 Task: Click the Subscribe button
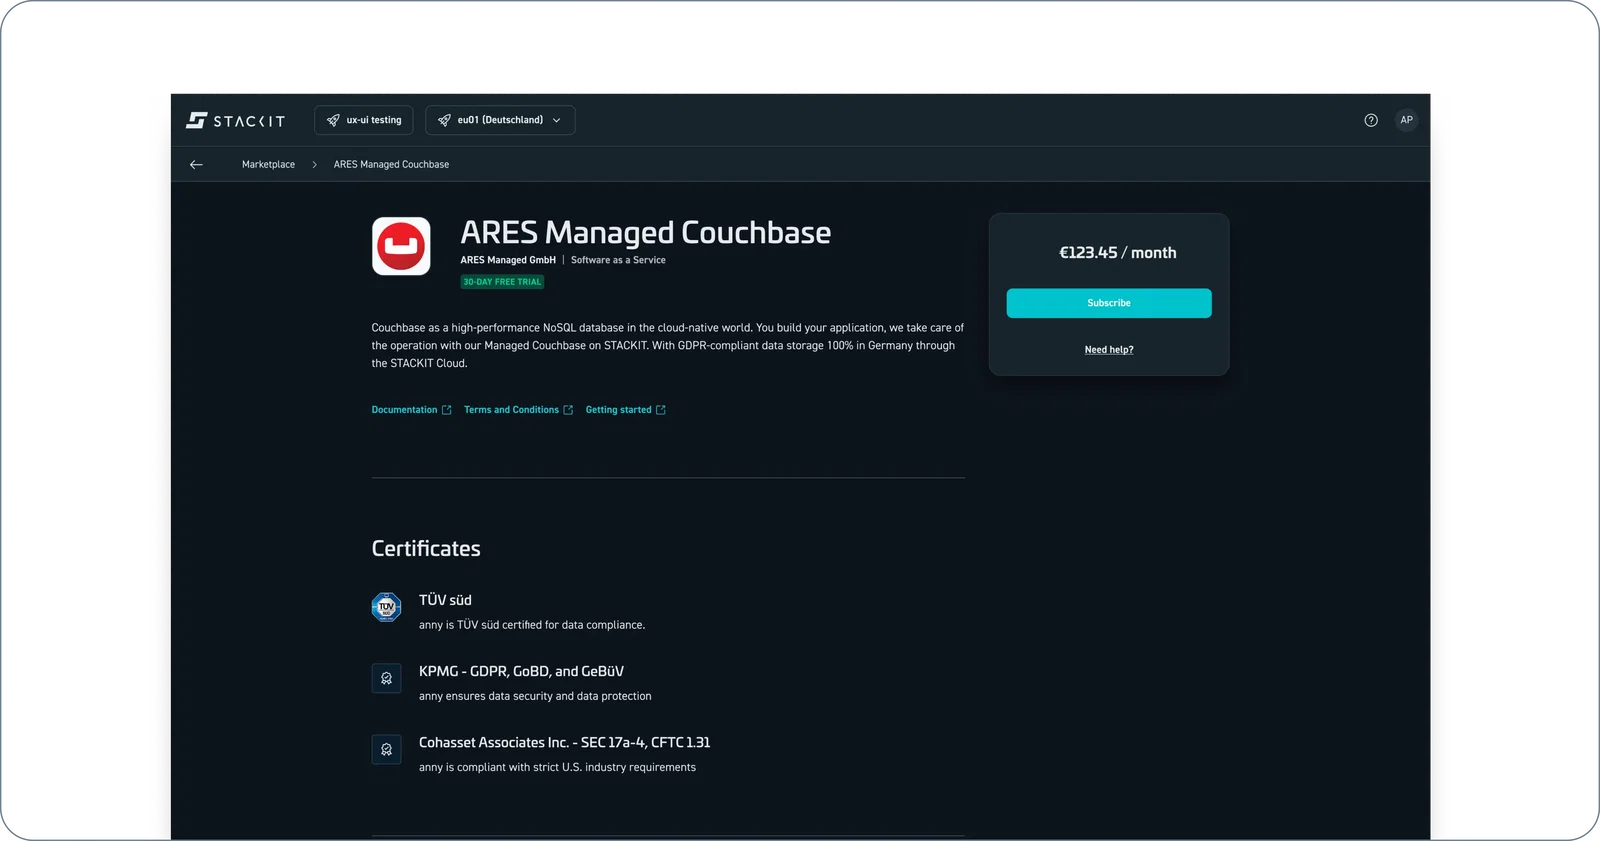pos(1109,303)
